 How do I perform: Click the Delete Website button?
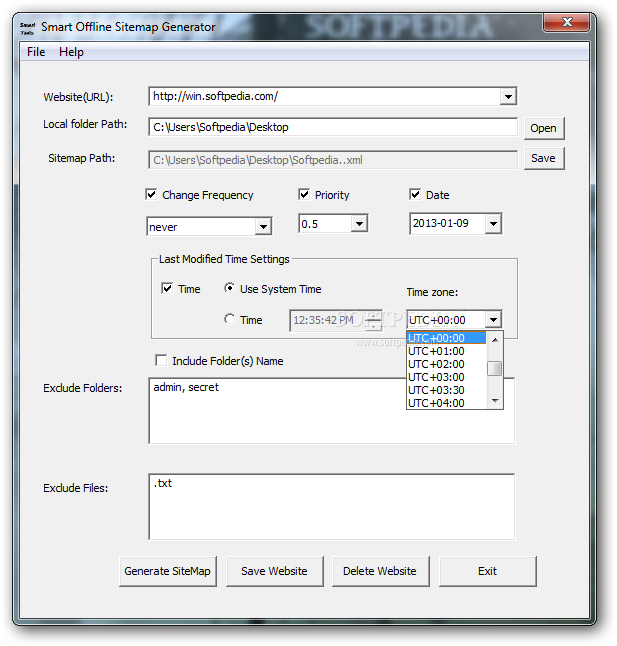coord(380,571)
